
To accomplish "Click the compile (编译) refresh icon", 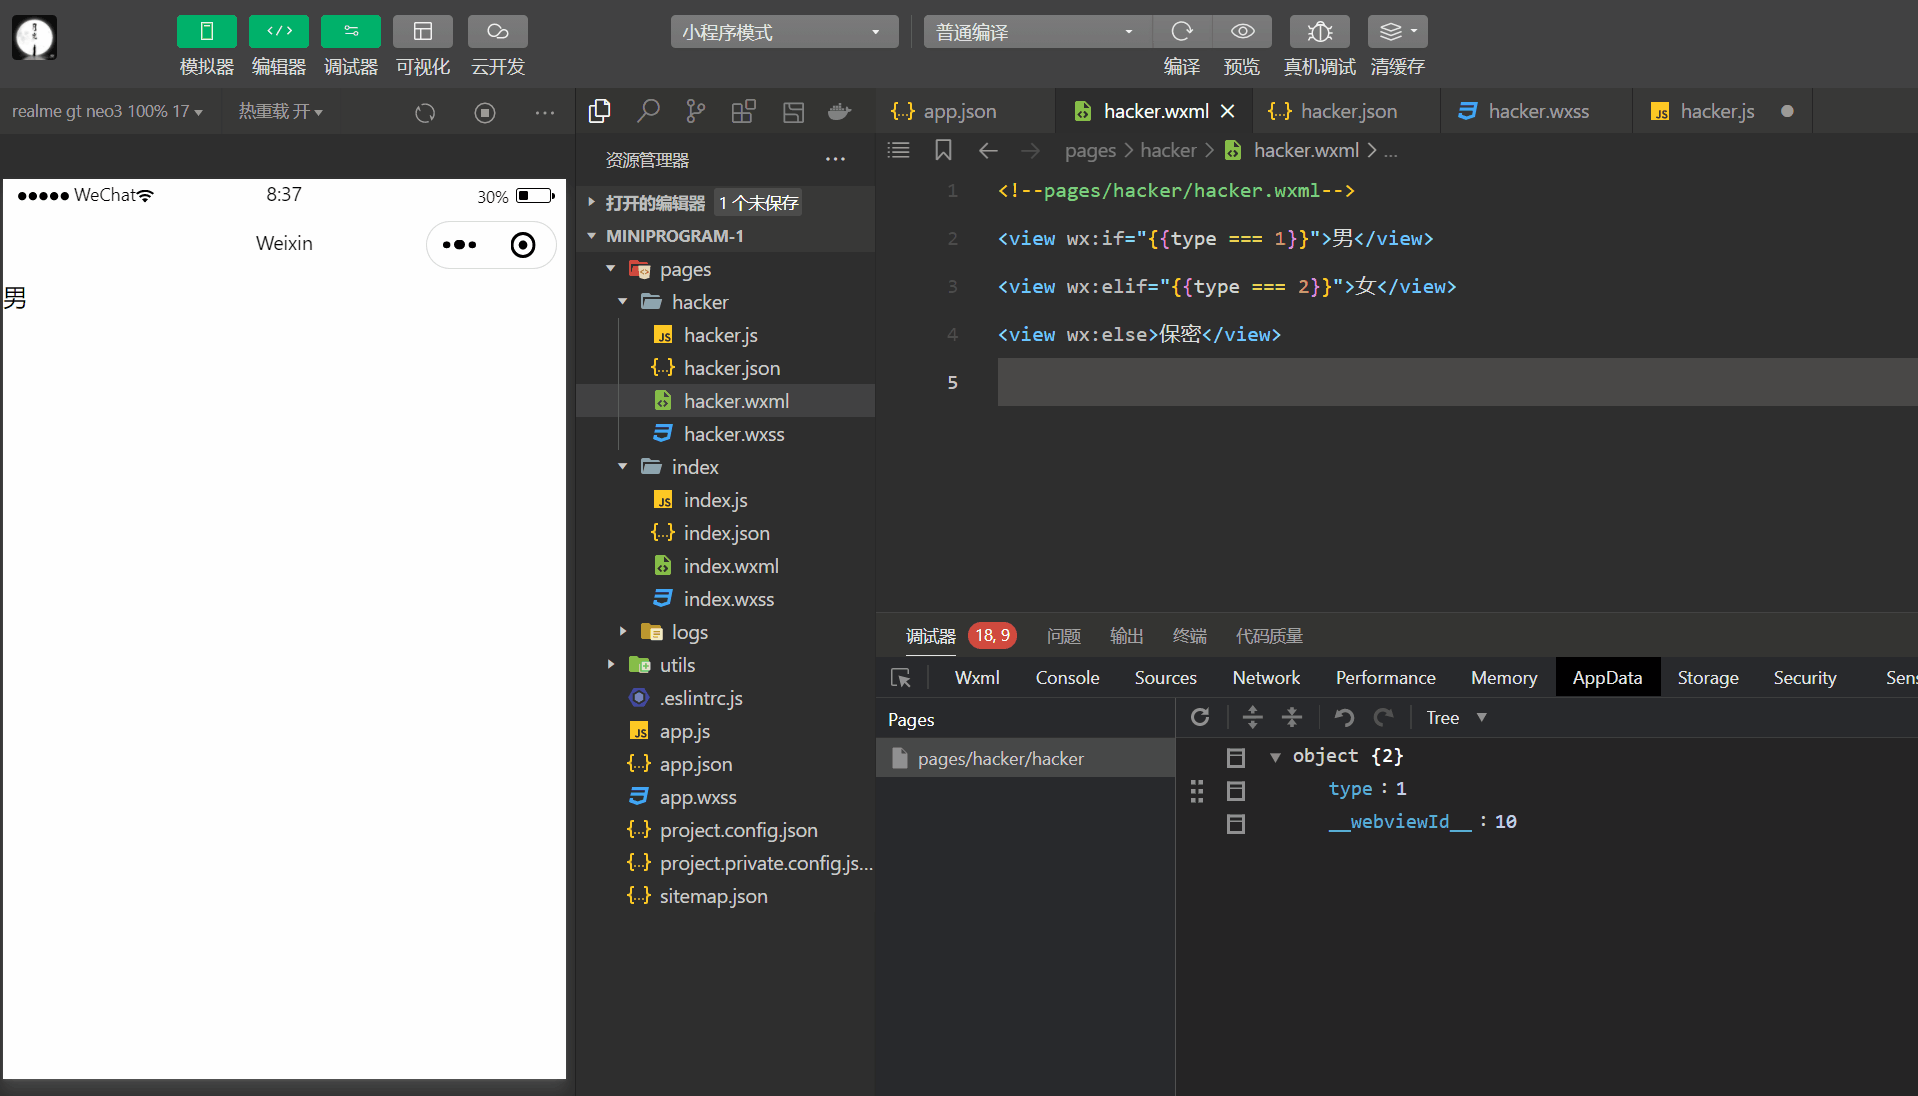I will [x=1182, y=32].
